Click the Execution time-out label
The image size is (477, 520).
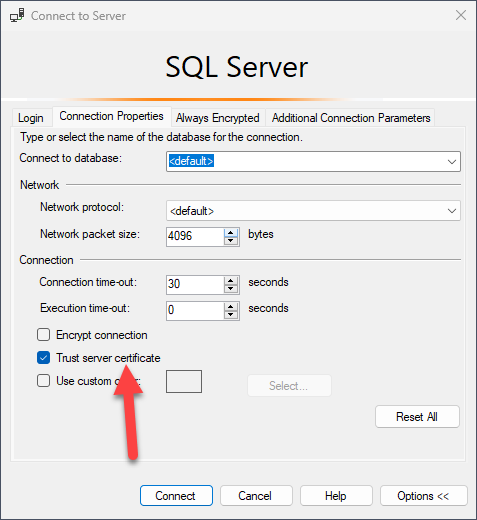85,308
